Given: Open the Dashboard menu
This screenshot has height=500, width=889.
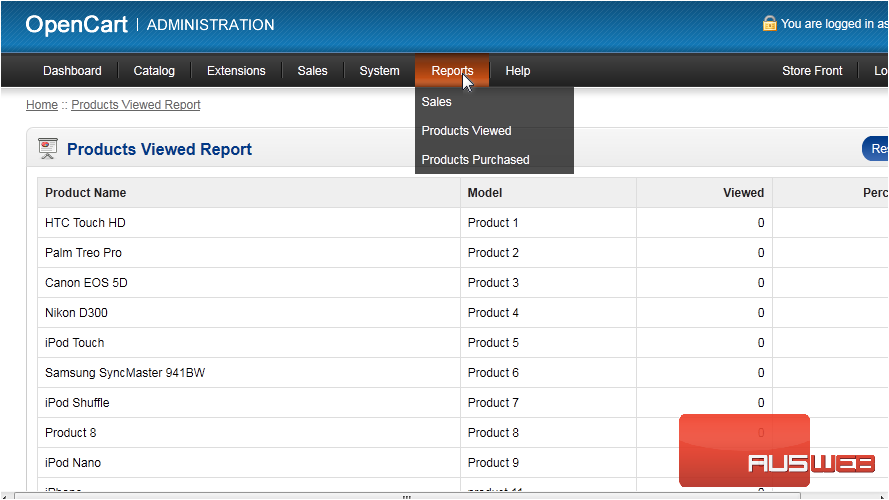Looking at the screenshot, I should pos(73,71).
